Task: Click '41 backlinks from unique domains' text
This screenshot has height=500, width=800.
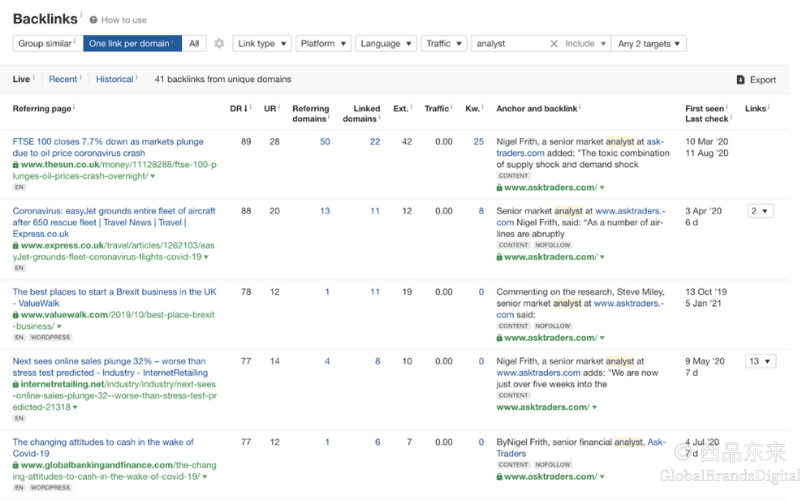Action: tap(222, 79)
